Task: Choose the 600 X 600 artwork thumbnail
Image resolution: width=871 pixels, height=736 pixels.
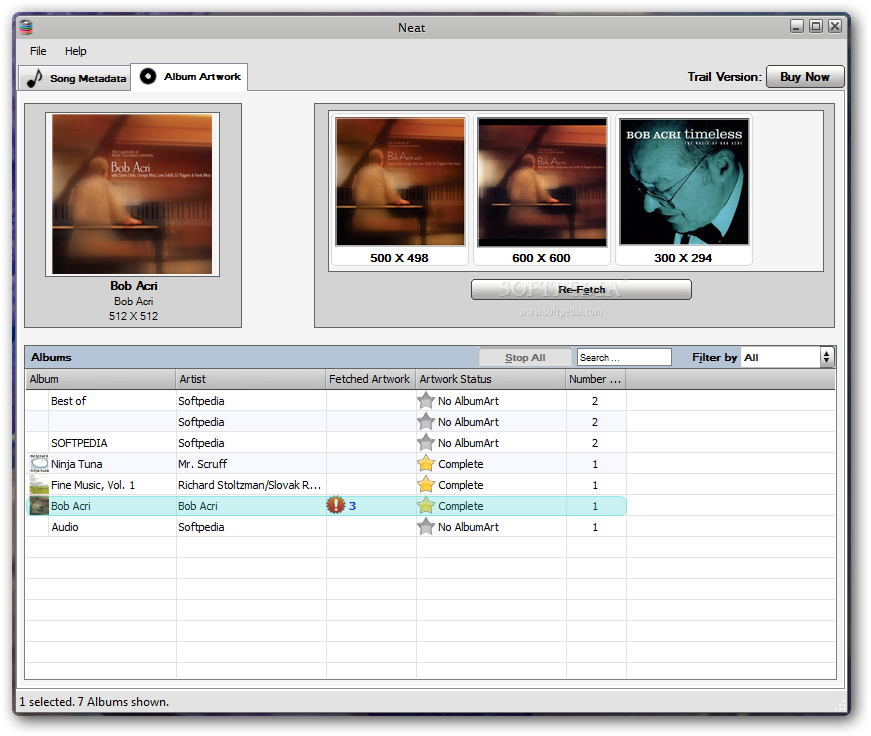Action: [x=542, y=190]
